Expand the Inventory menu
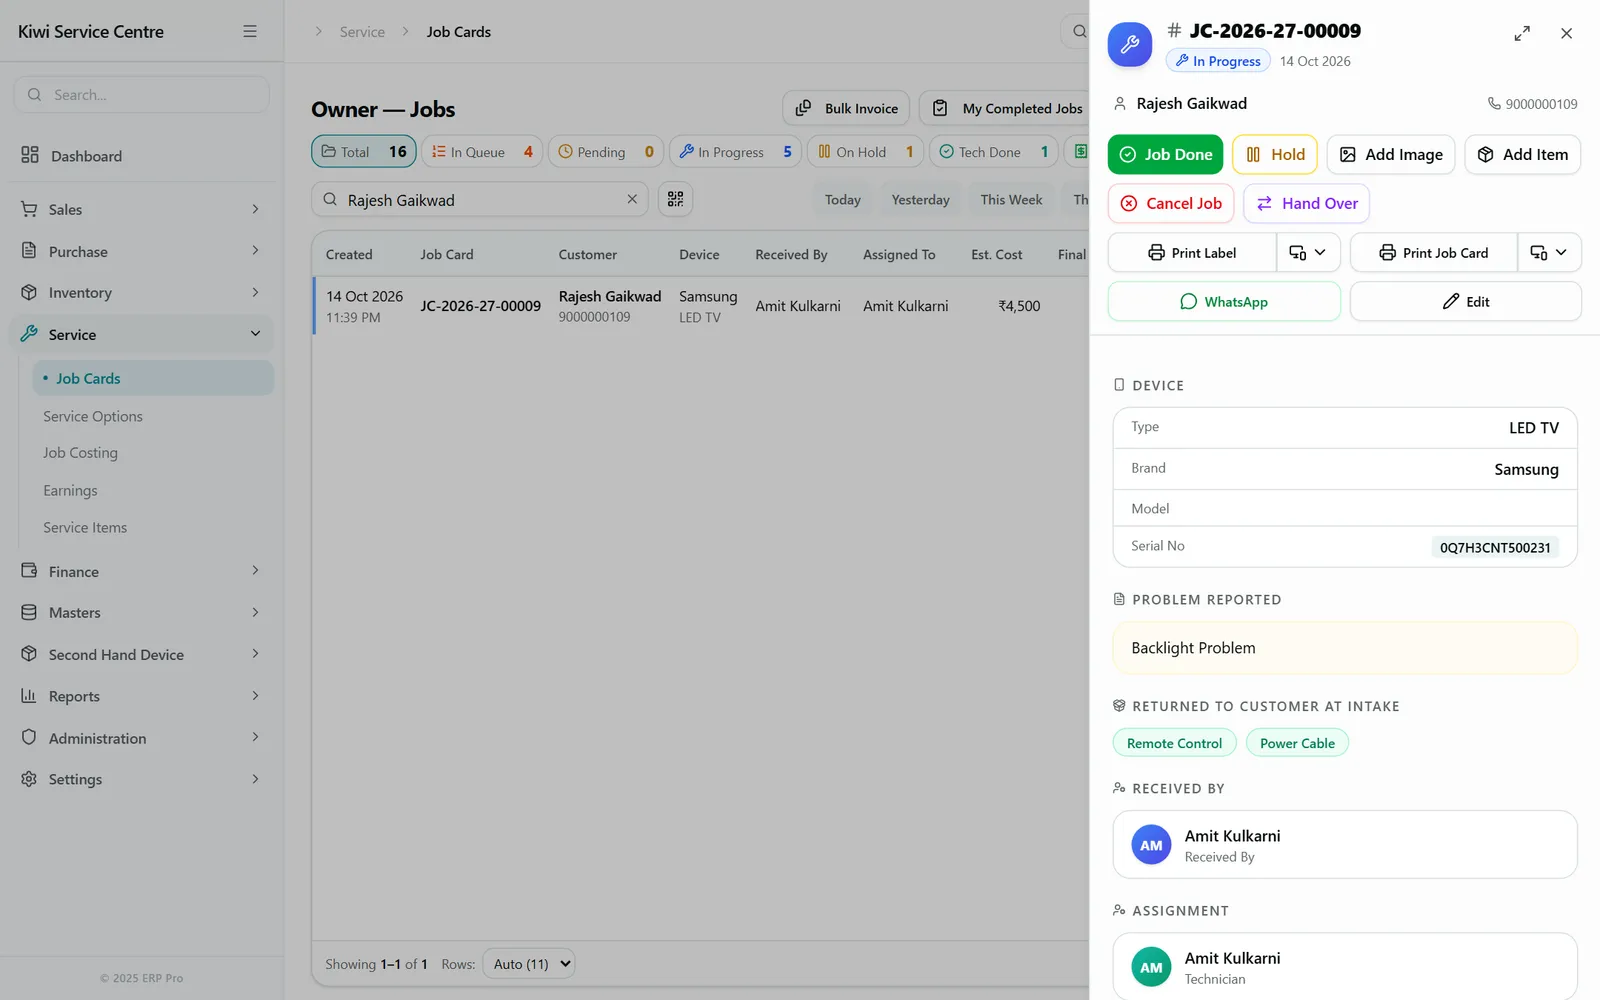This screenshot has width=1600, height=1000. point(141,293)
